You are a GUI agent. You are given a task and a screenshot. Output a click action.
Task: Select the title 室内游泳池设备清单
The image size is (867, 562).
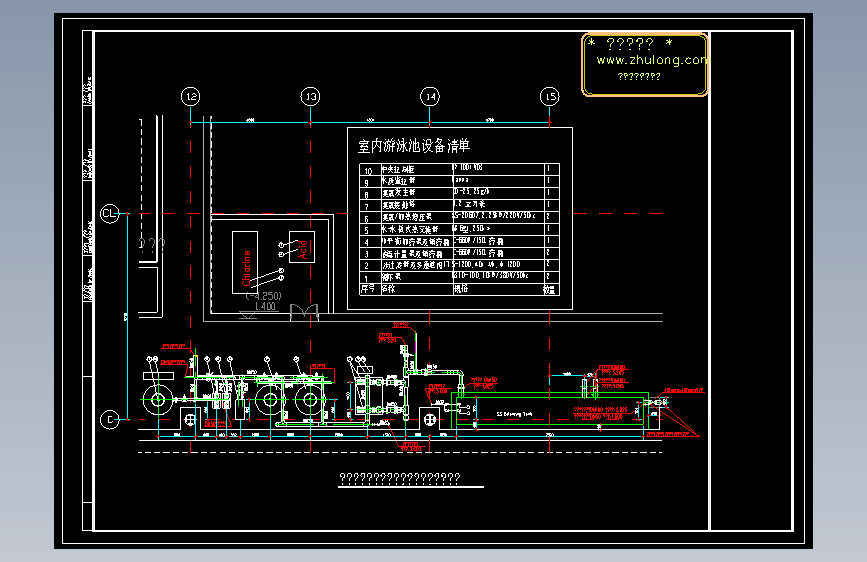[x=414, y=146]
